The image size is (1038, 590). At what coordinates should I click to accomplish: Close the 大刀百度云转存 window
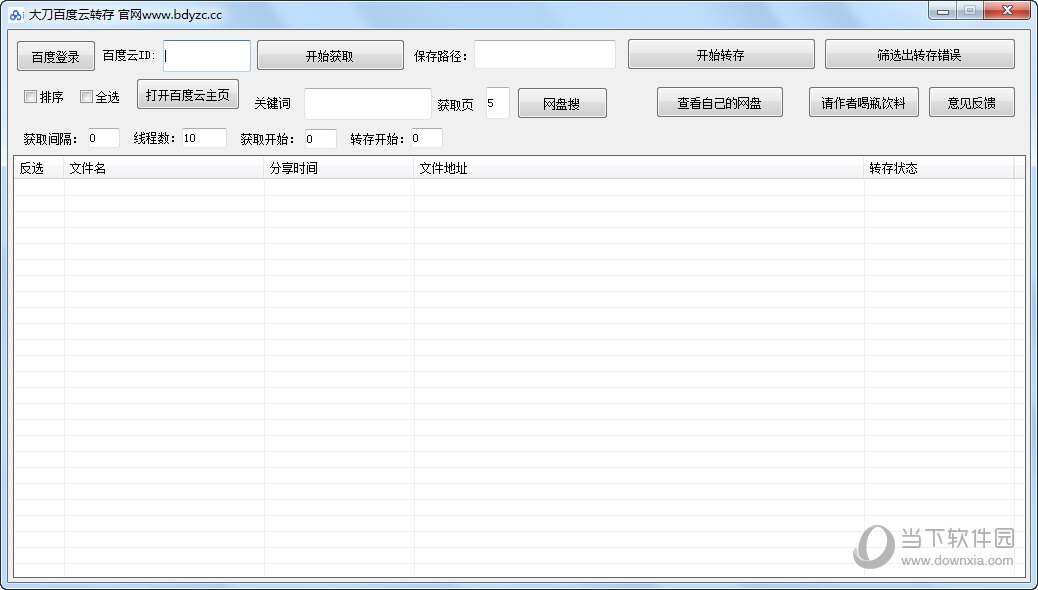tap(1007, 11)
